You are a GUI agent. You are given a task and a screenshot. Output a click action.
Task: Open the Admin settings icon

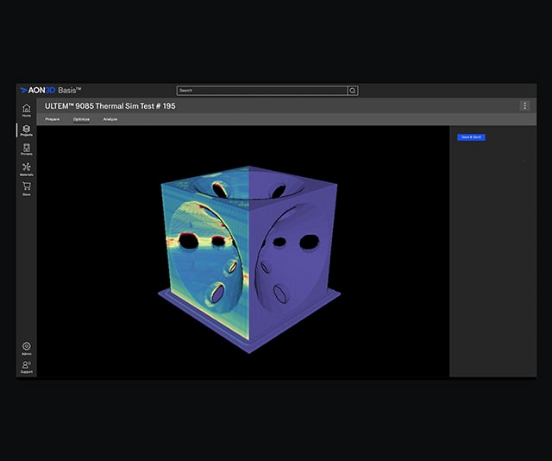pyautogui.click(x=26, y=348)
